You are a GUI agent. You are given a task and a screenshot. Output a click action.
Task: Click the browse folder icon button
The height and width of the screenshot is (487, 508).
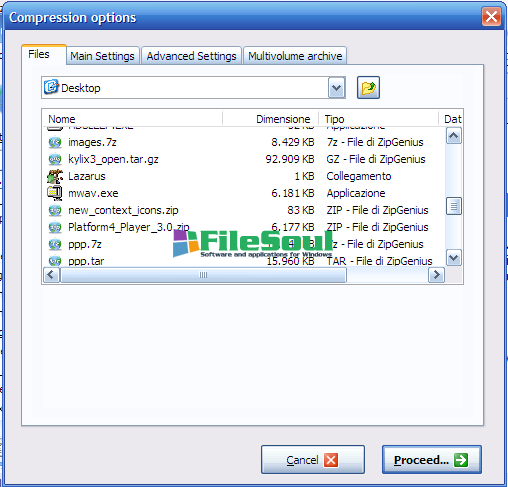click(x=368, y=88)
